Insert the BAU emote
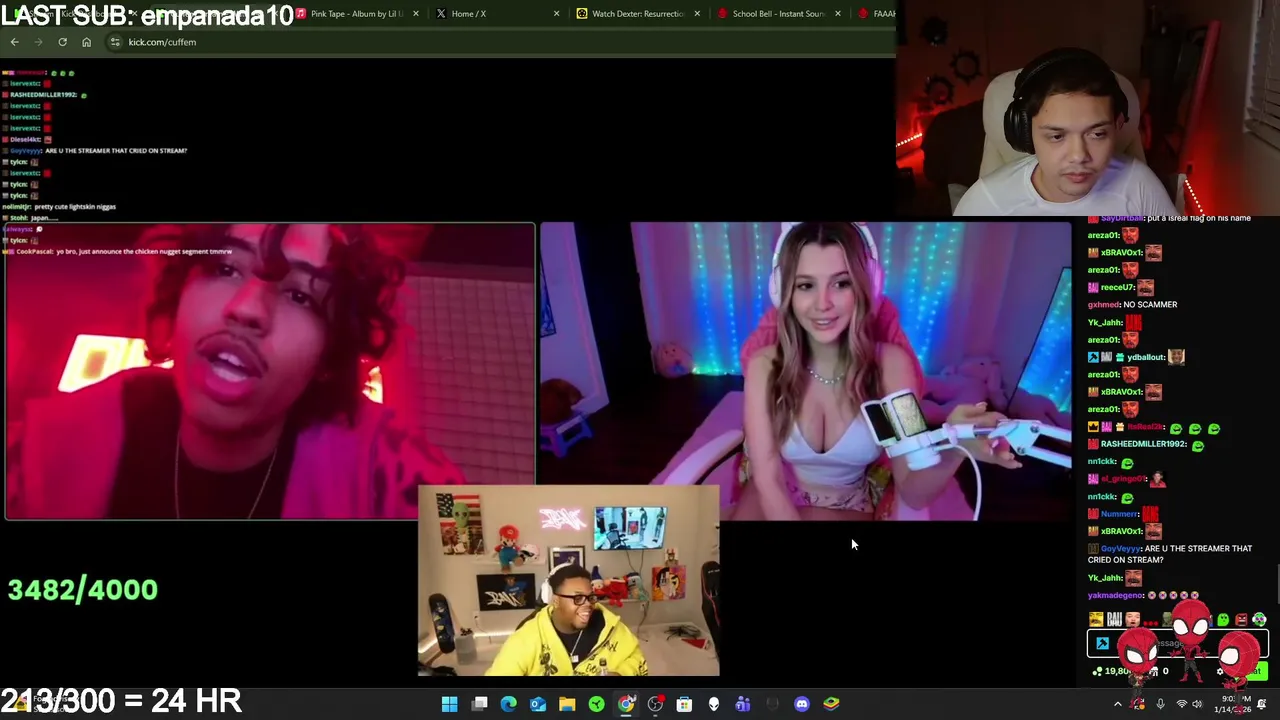Screen dimensions: 1280x720 click(x=1114, y=620)
